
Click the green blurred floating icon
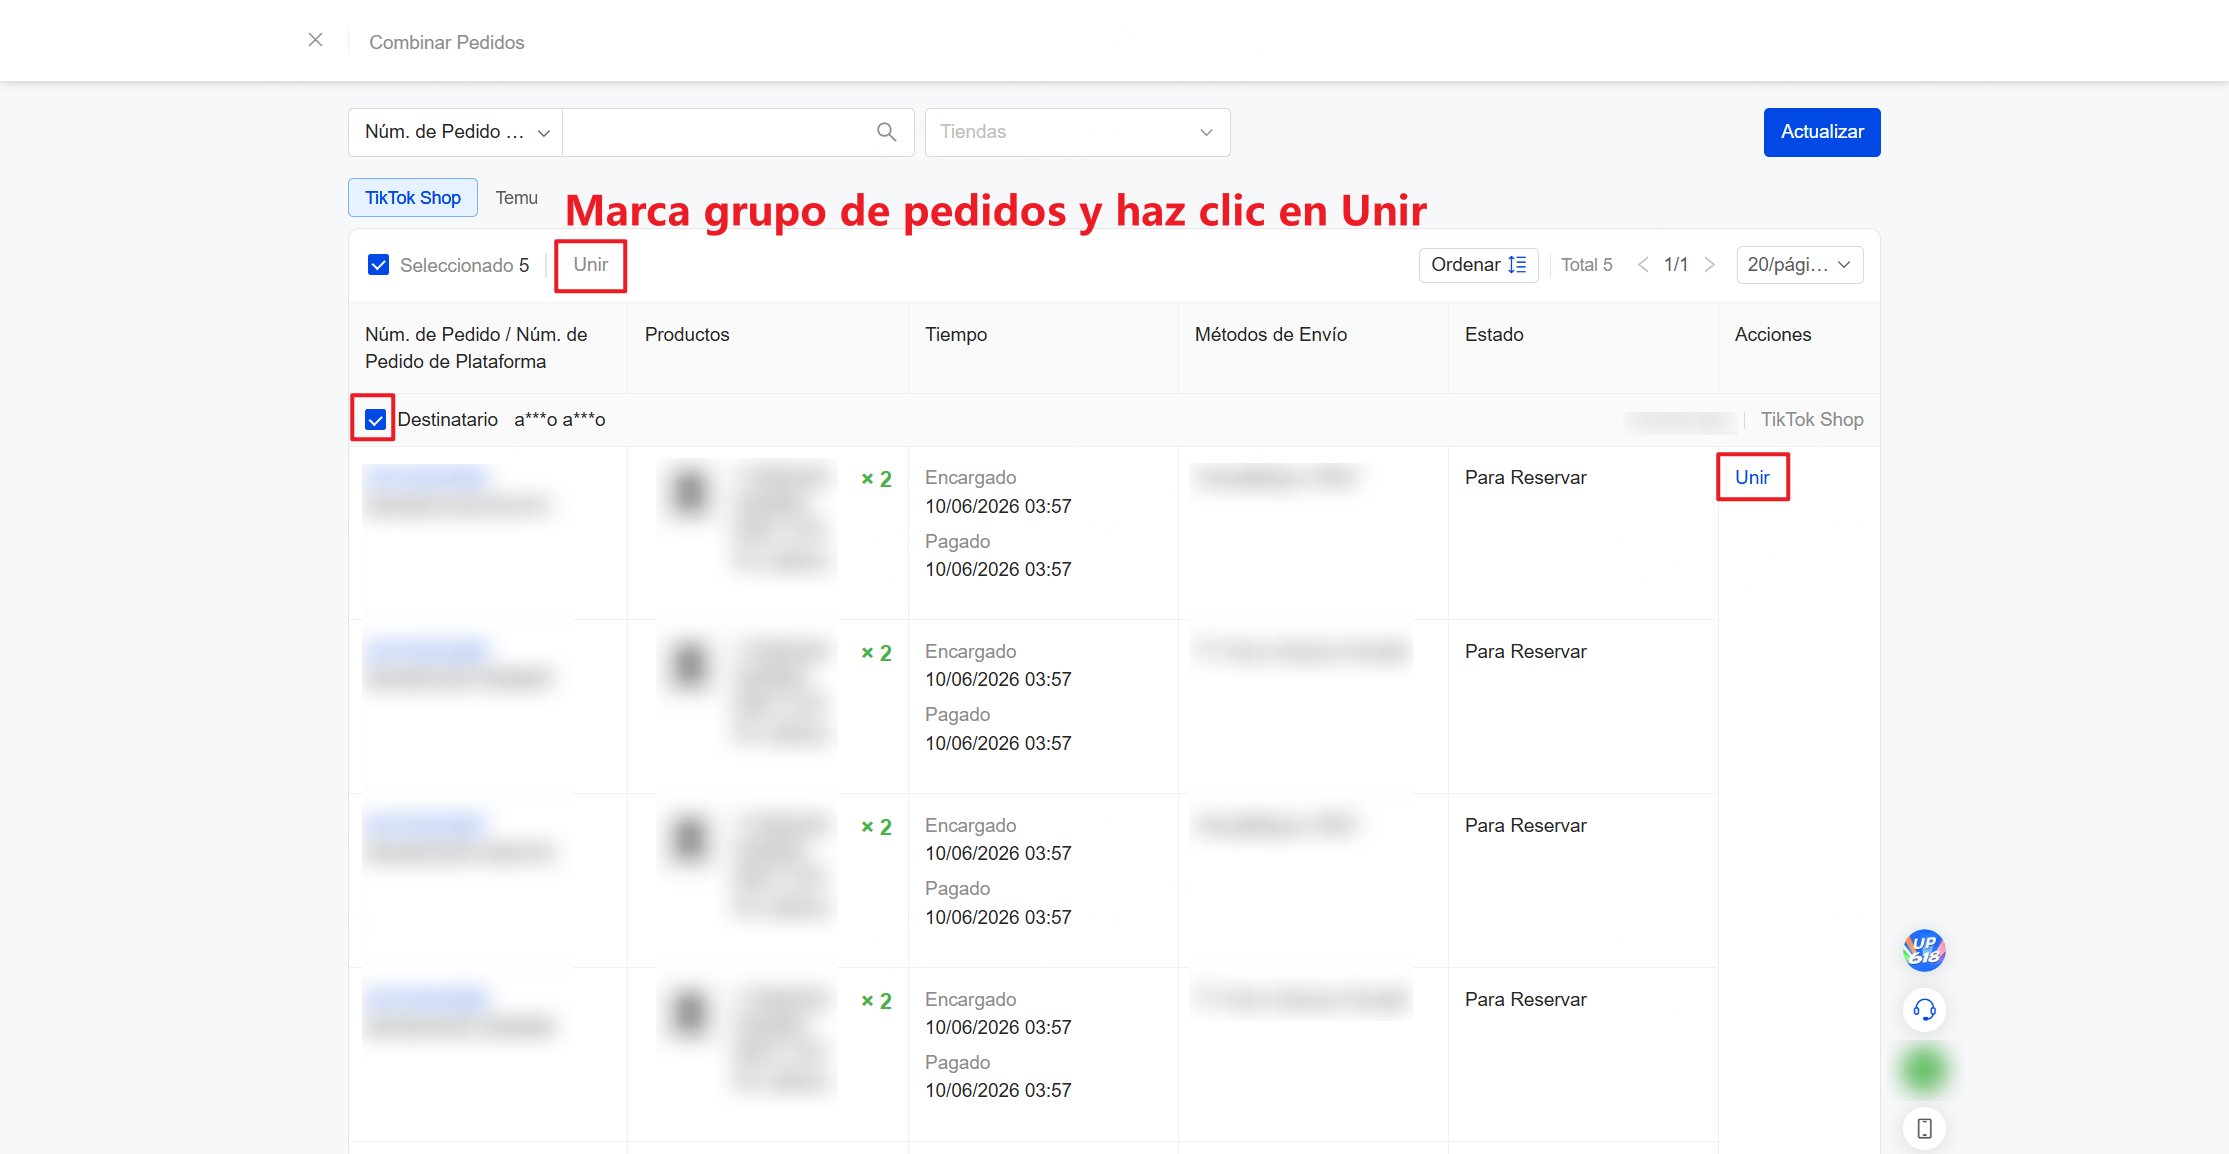click(1924, 1070)
